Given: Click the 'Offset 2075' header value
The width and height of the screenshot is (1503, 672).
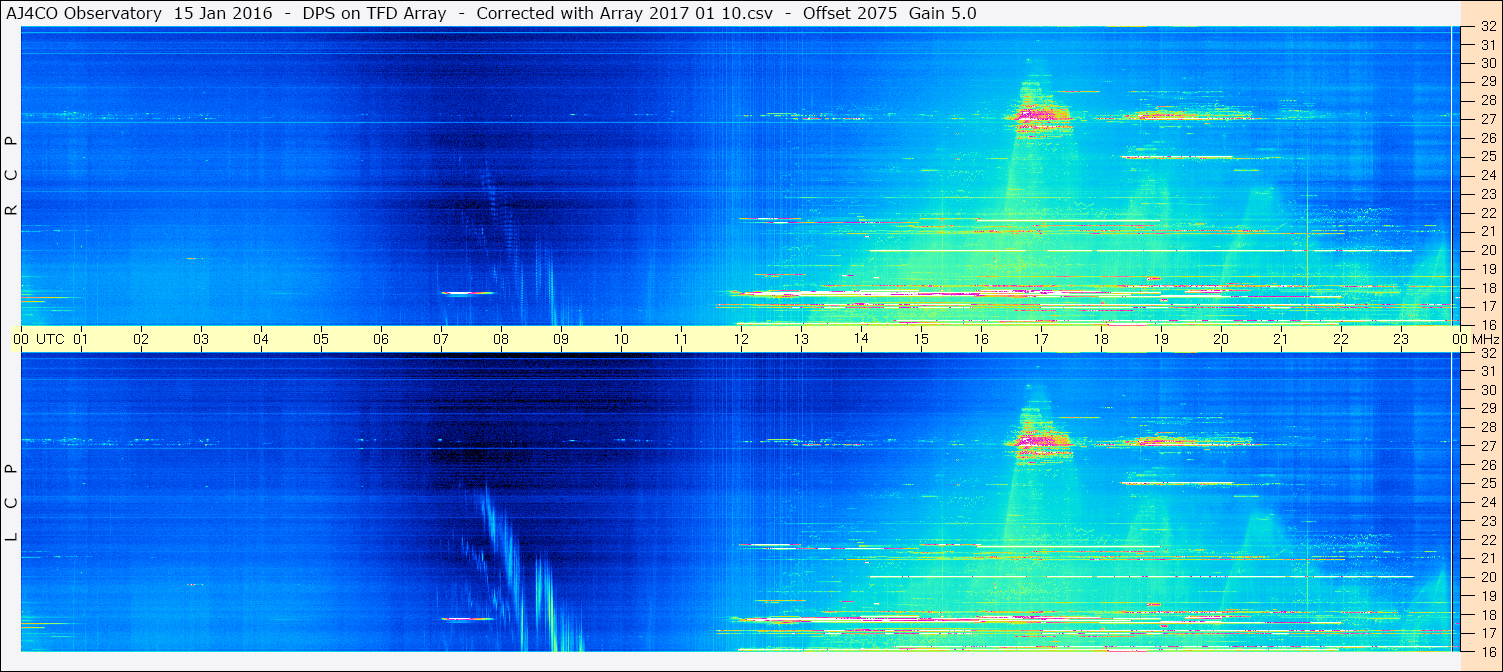Looking at the screenshot, I should click(x=850, y=13).
